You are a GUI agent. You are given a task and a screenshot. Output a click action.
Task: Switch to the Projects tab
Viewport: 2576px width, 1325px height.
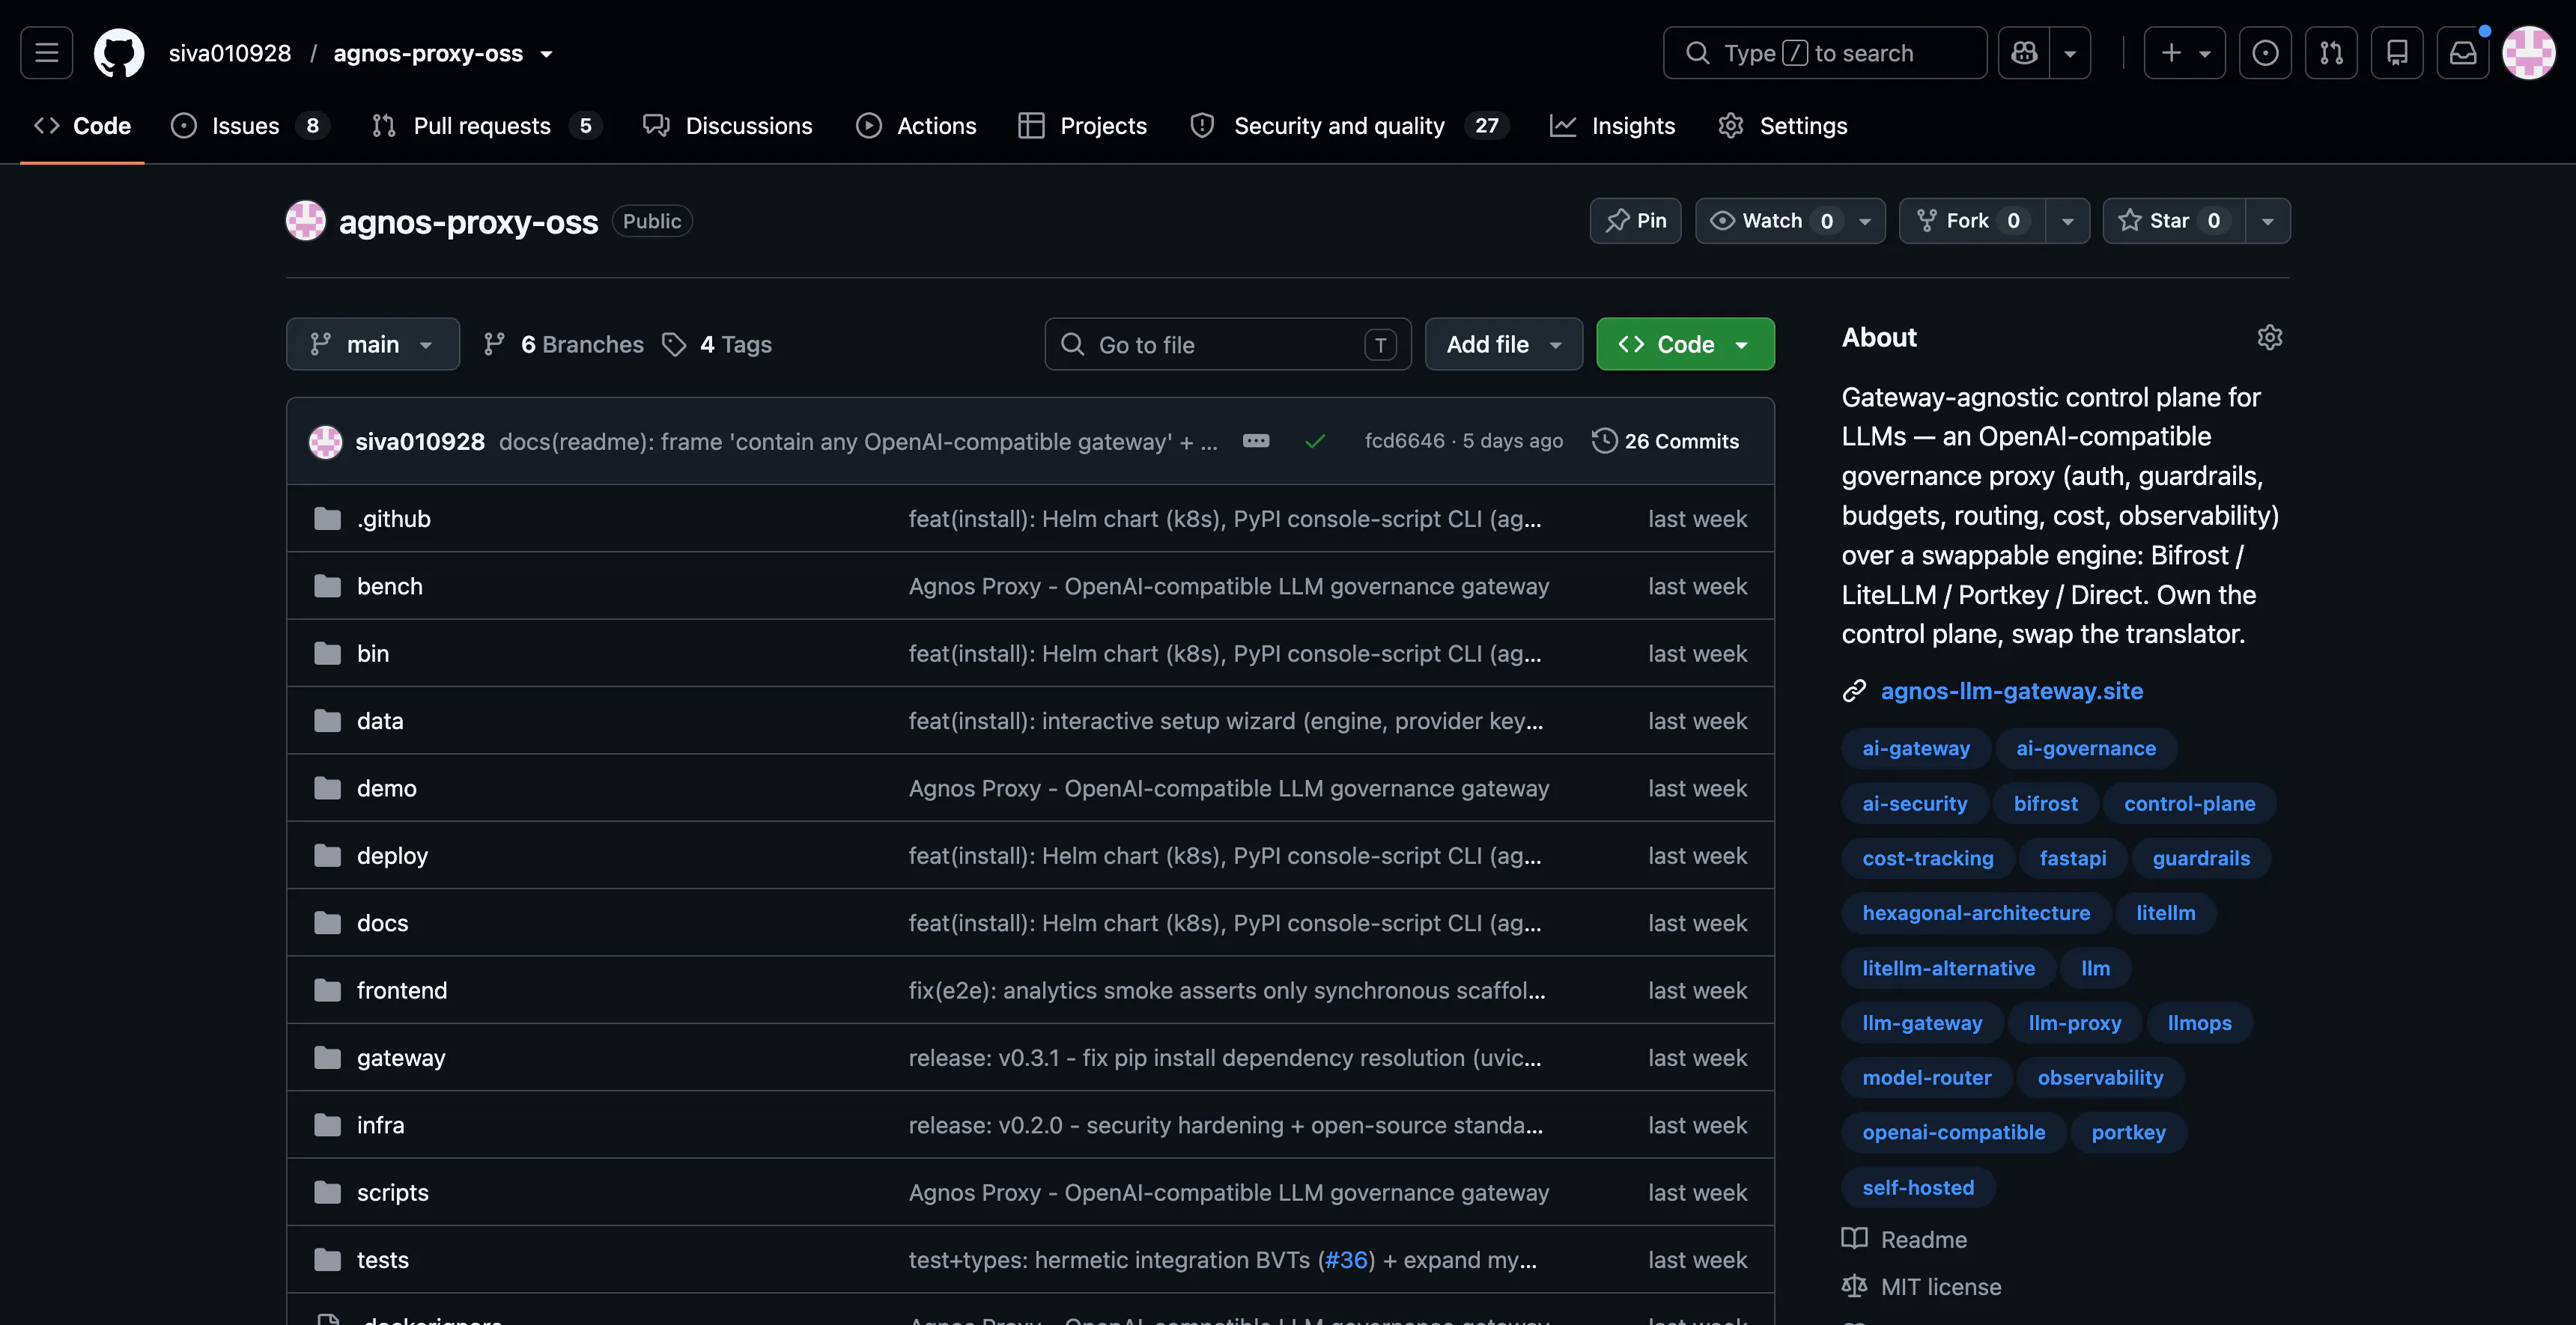coord(1083,126)
